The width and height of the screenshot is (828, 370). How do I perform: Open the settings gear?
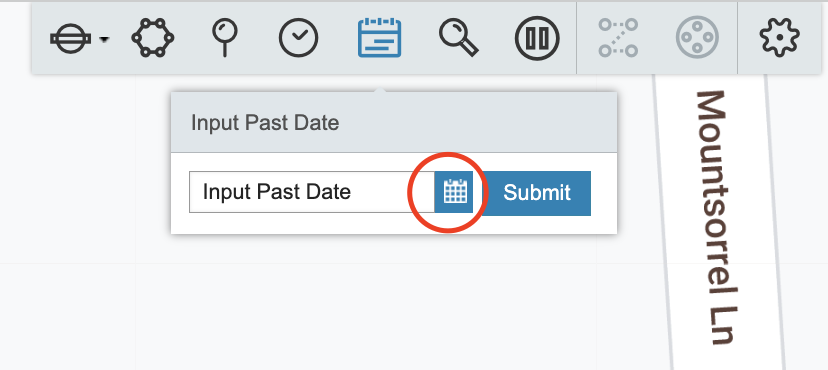779,37
